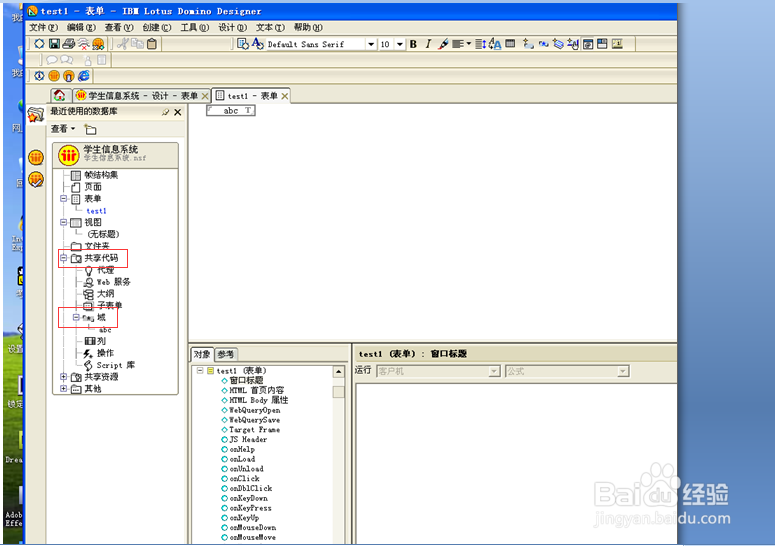Image resolution: width=775 pixels, height=546 pixels.
Task: Click the pin icon on database panel
Action: coord(166,112)
